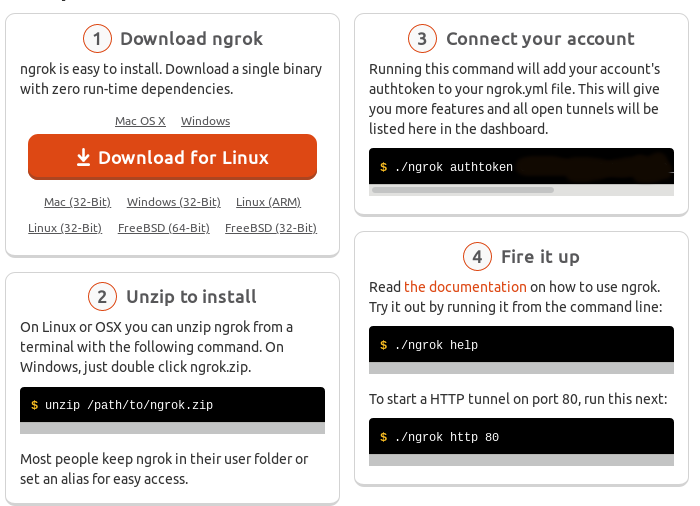Screen dimensions: 700x506
Task: Choose the Linux (32-Bit) download link
Action: (x=65, y=228)
